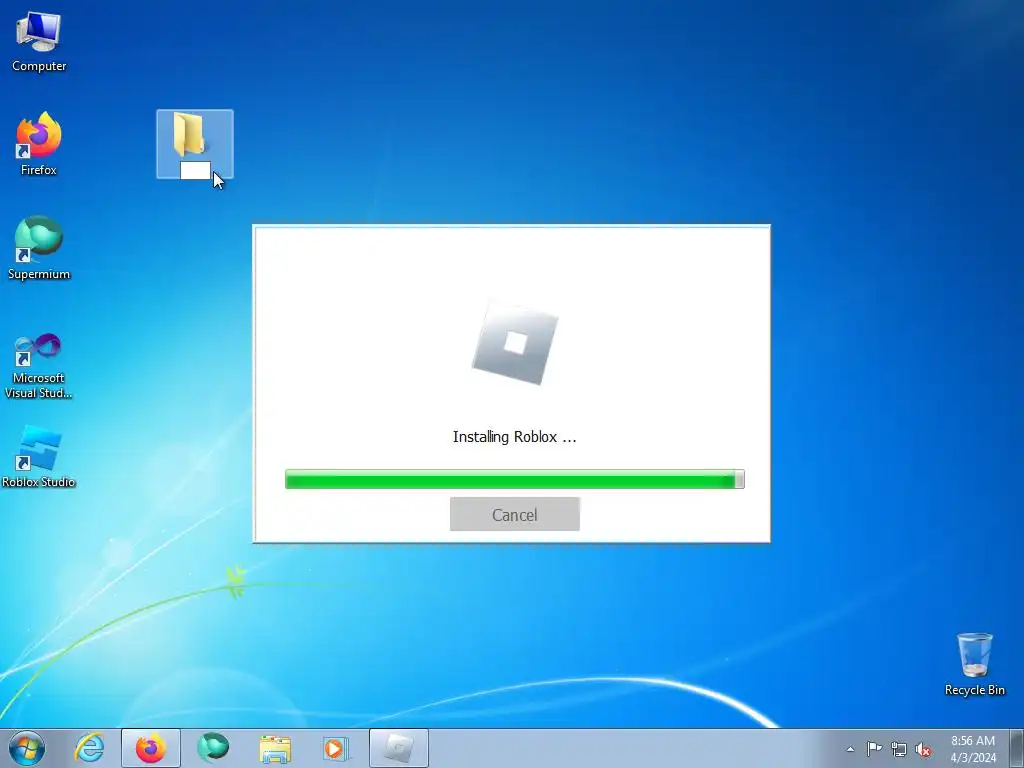Launch Windows Media Player from taskbar
Viewport: 1024px width, 768px height.
336,748
